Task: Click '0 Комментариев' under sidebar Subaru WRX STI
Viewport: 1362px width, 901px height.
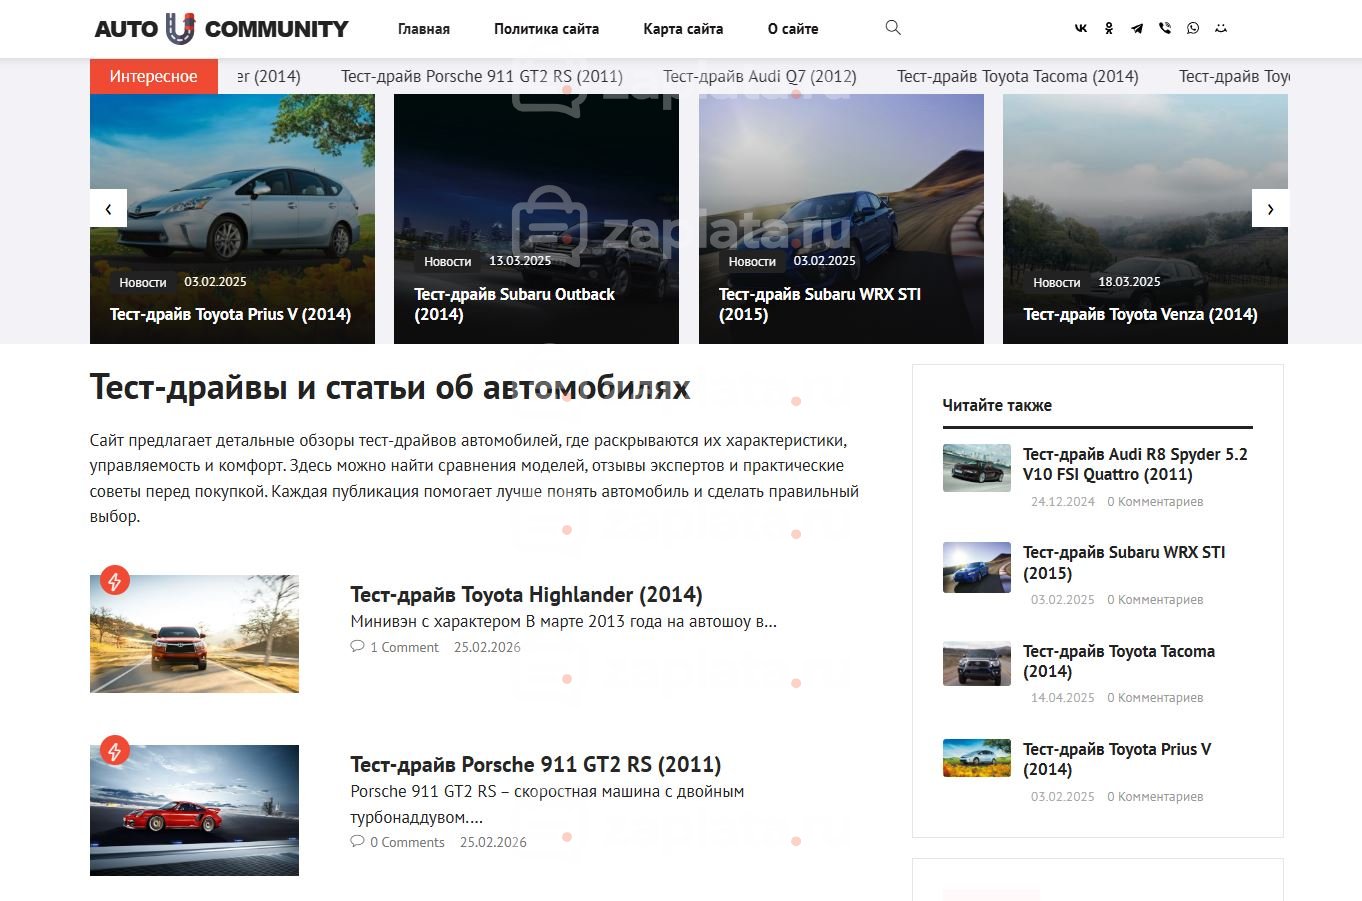Action: [x=1155, y=600]
